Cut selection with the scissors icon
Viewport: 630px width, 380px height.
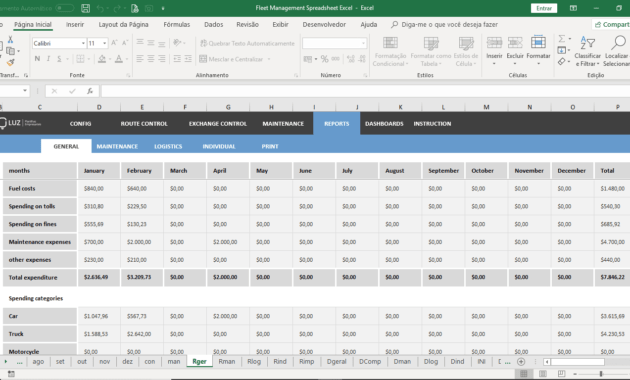(10, 39)
